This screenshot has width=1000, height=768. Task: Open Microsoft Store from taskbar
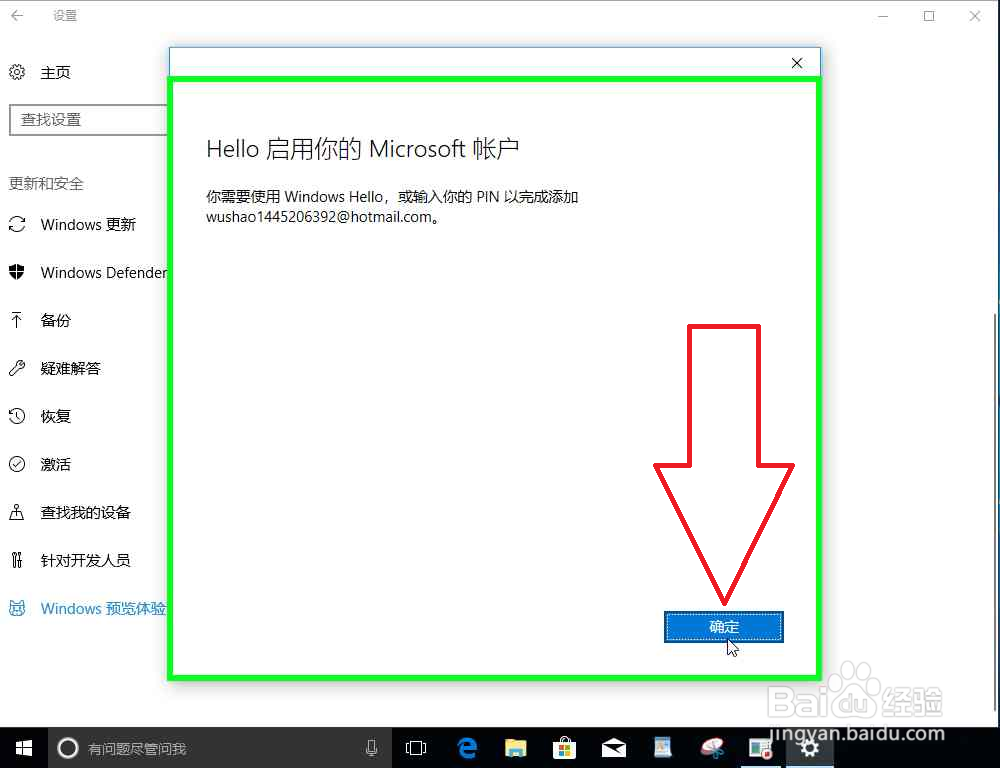(564, 748)
